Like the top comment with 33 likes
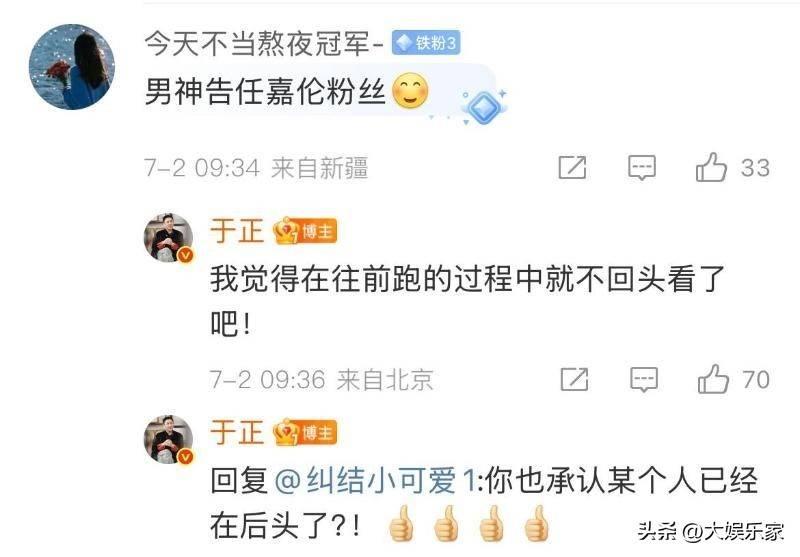 click(711, 167)
